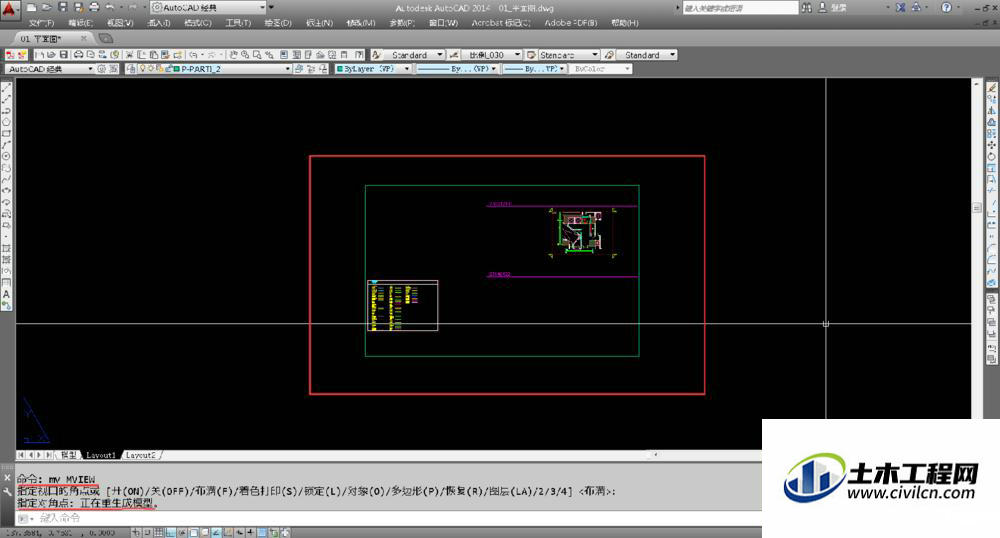Image resolution: width=1000 pixels, height=538 pixels.
Task: Toggle Grid Display in status bar
Action: click(x=159, y=532)
